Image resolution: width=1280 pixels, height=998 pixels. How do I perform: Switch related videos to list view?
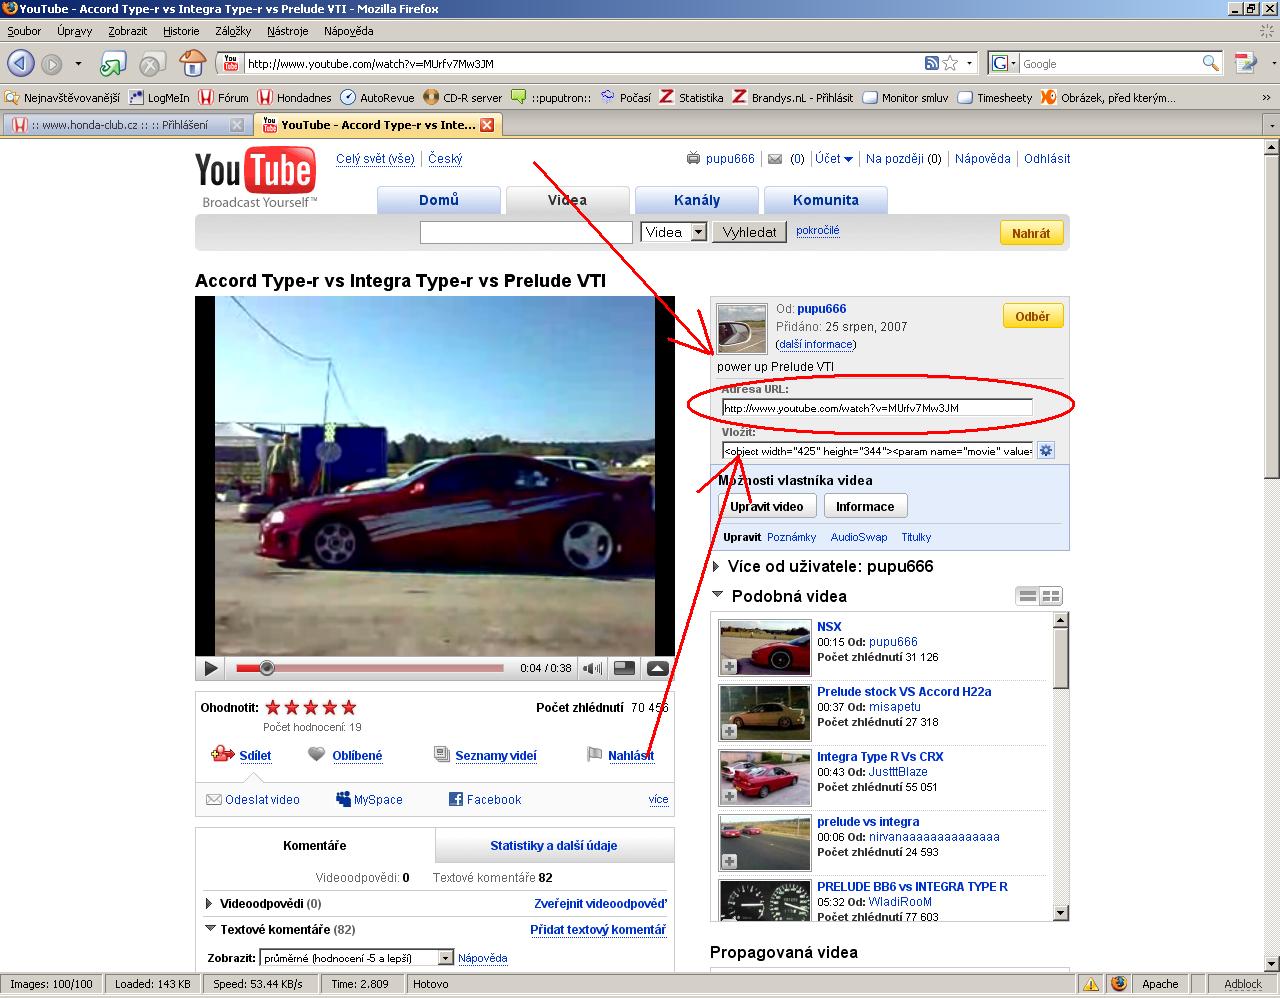pos(1027,596)
